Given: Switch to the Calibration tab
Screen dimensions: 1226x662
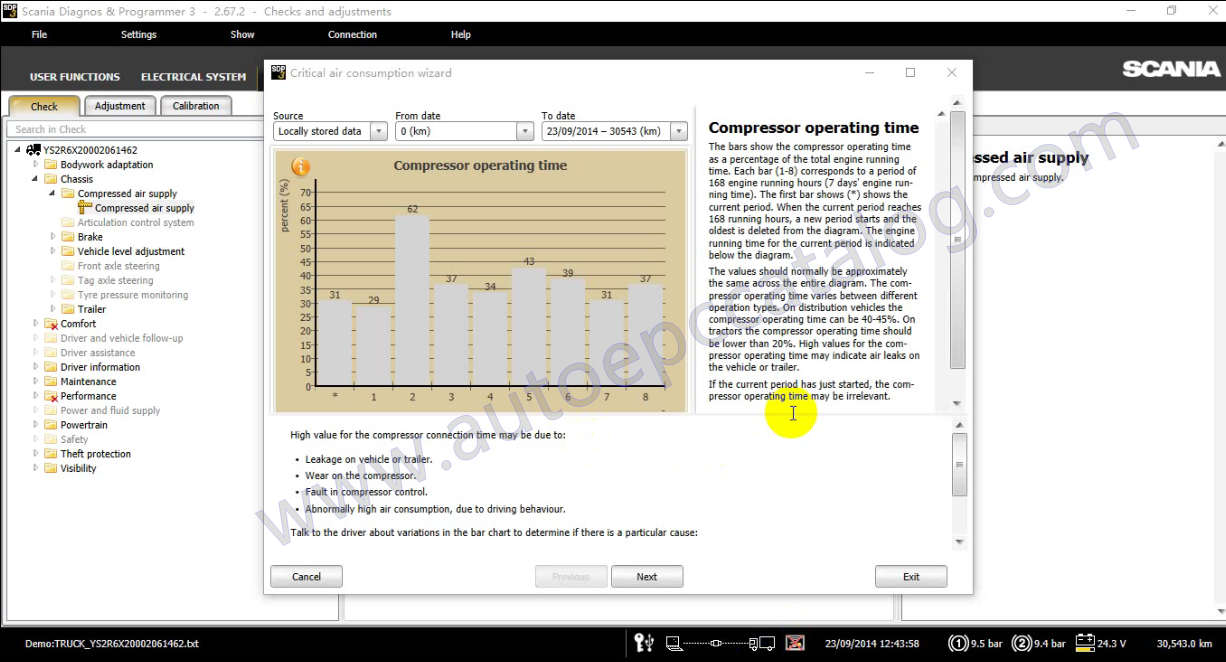Looking at the screenshot, I should click(196, 106).
